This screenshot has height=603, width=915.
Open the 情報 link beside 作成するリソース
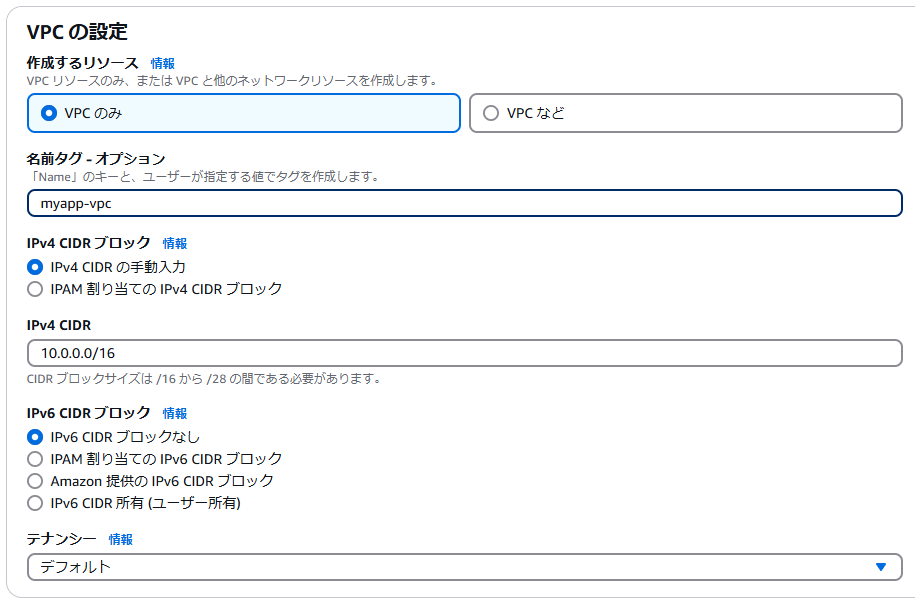(163, 62)
